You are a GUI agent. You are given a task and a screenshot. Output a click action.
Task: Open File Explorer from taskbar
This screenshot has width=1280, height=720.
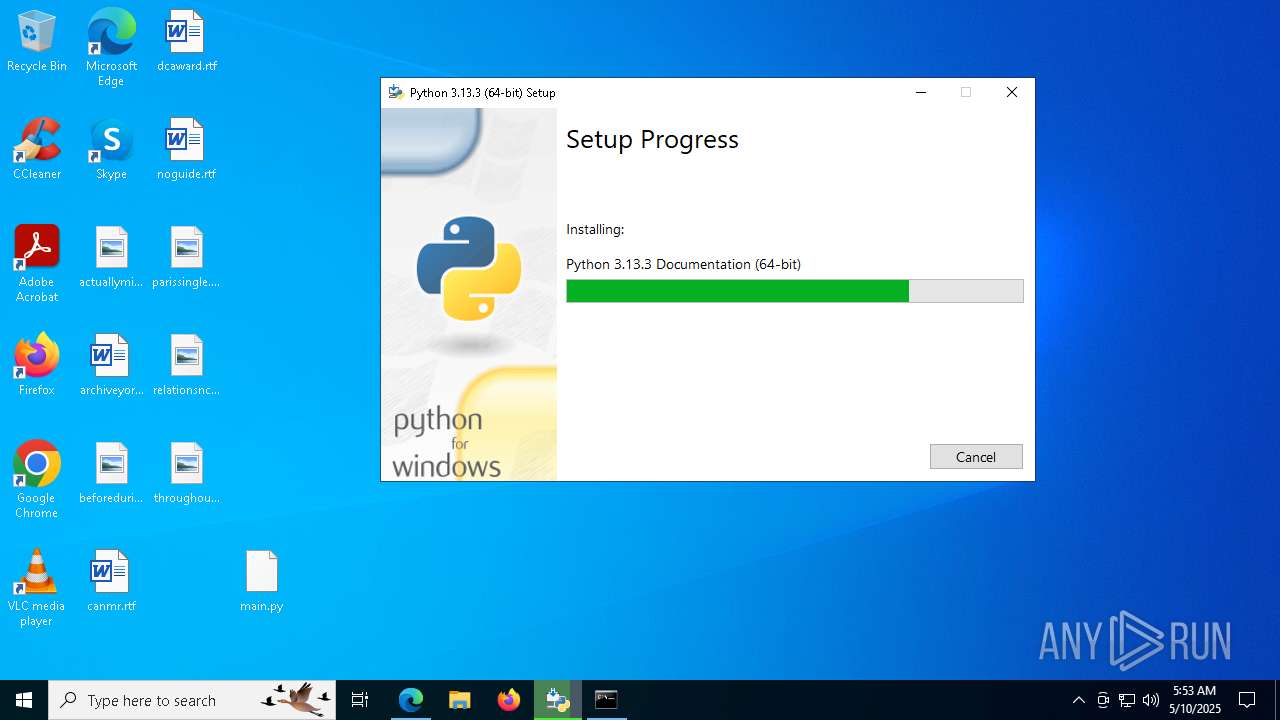click(459, 700)
